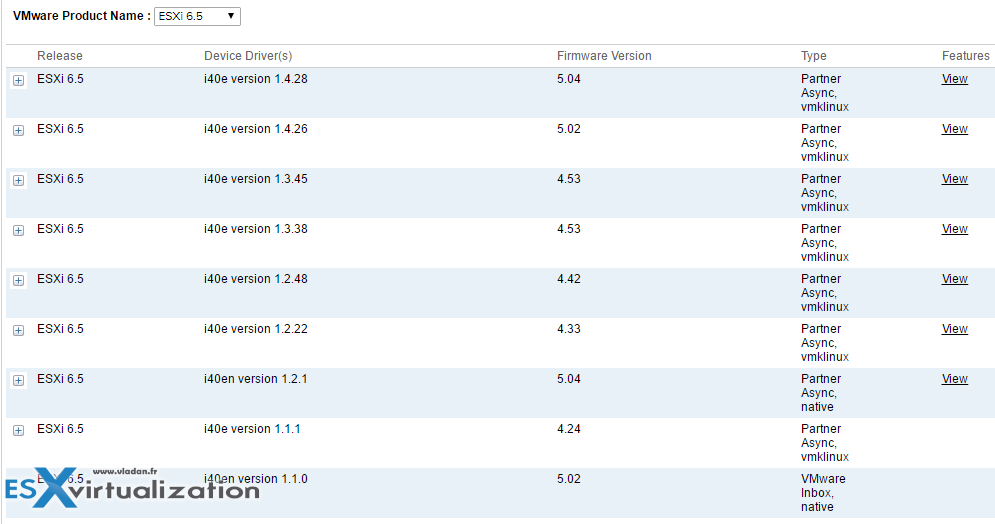
Task: Click plus icon beside i40e version 1.3.45
Action: pyautogui.click(x=18, y=180)
